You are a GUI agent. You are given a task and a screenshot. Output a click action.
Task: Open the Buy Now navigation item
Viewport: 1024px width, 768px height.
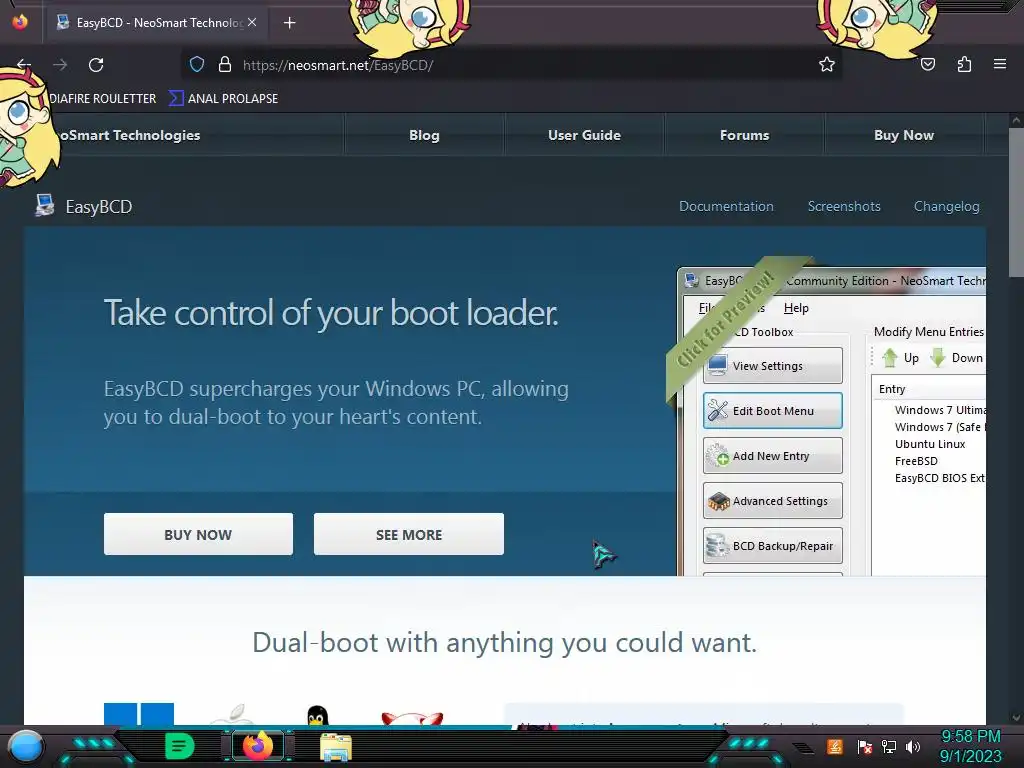[x=904, y=135]
